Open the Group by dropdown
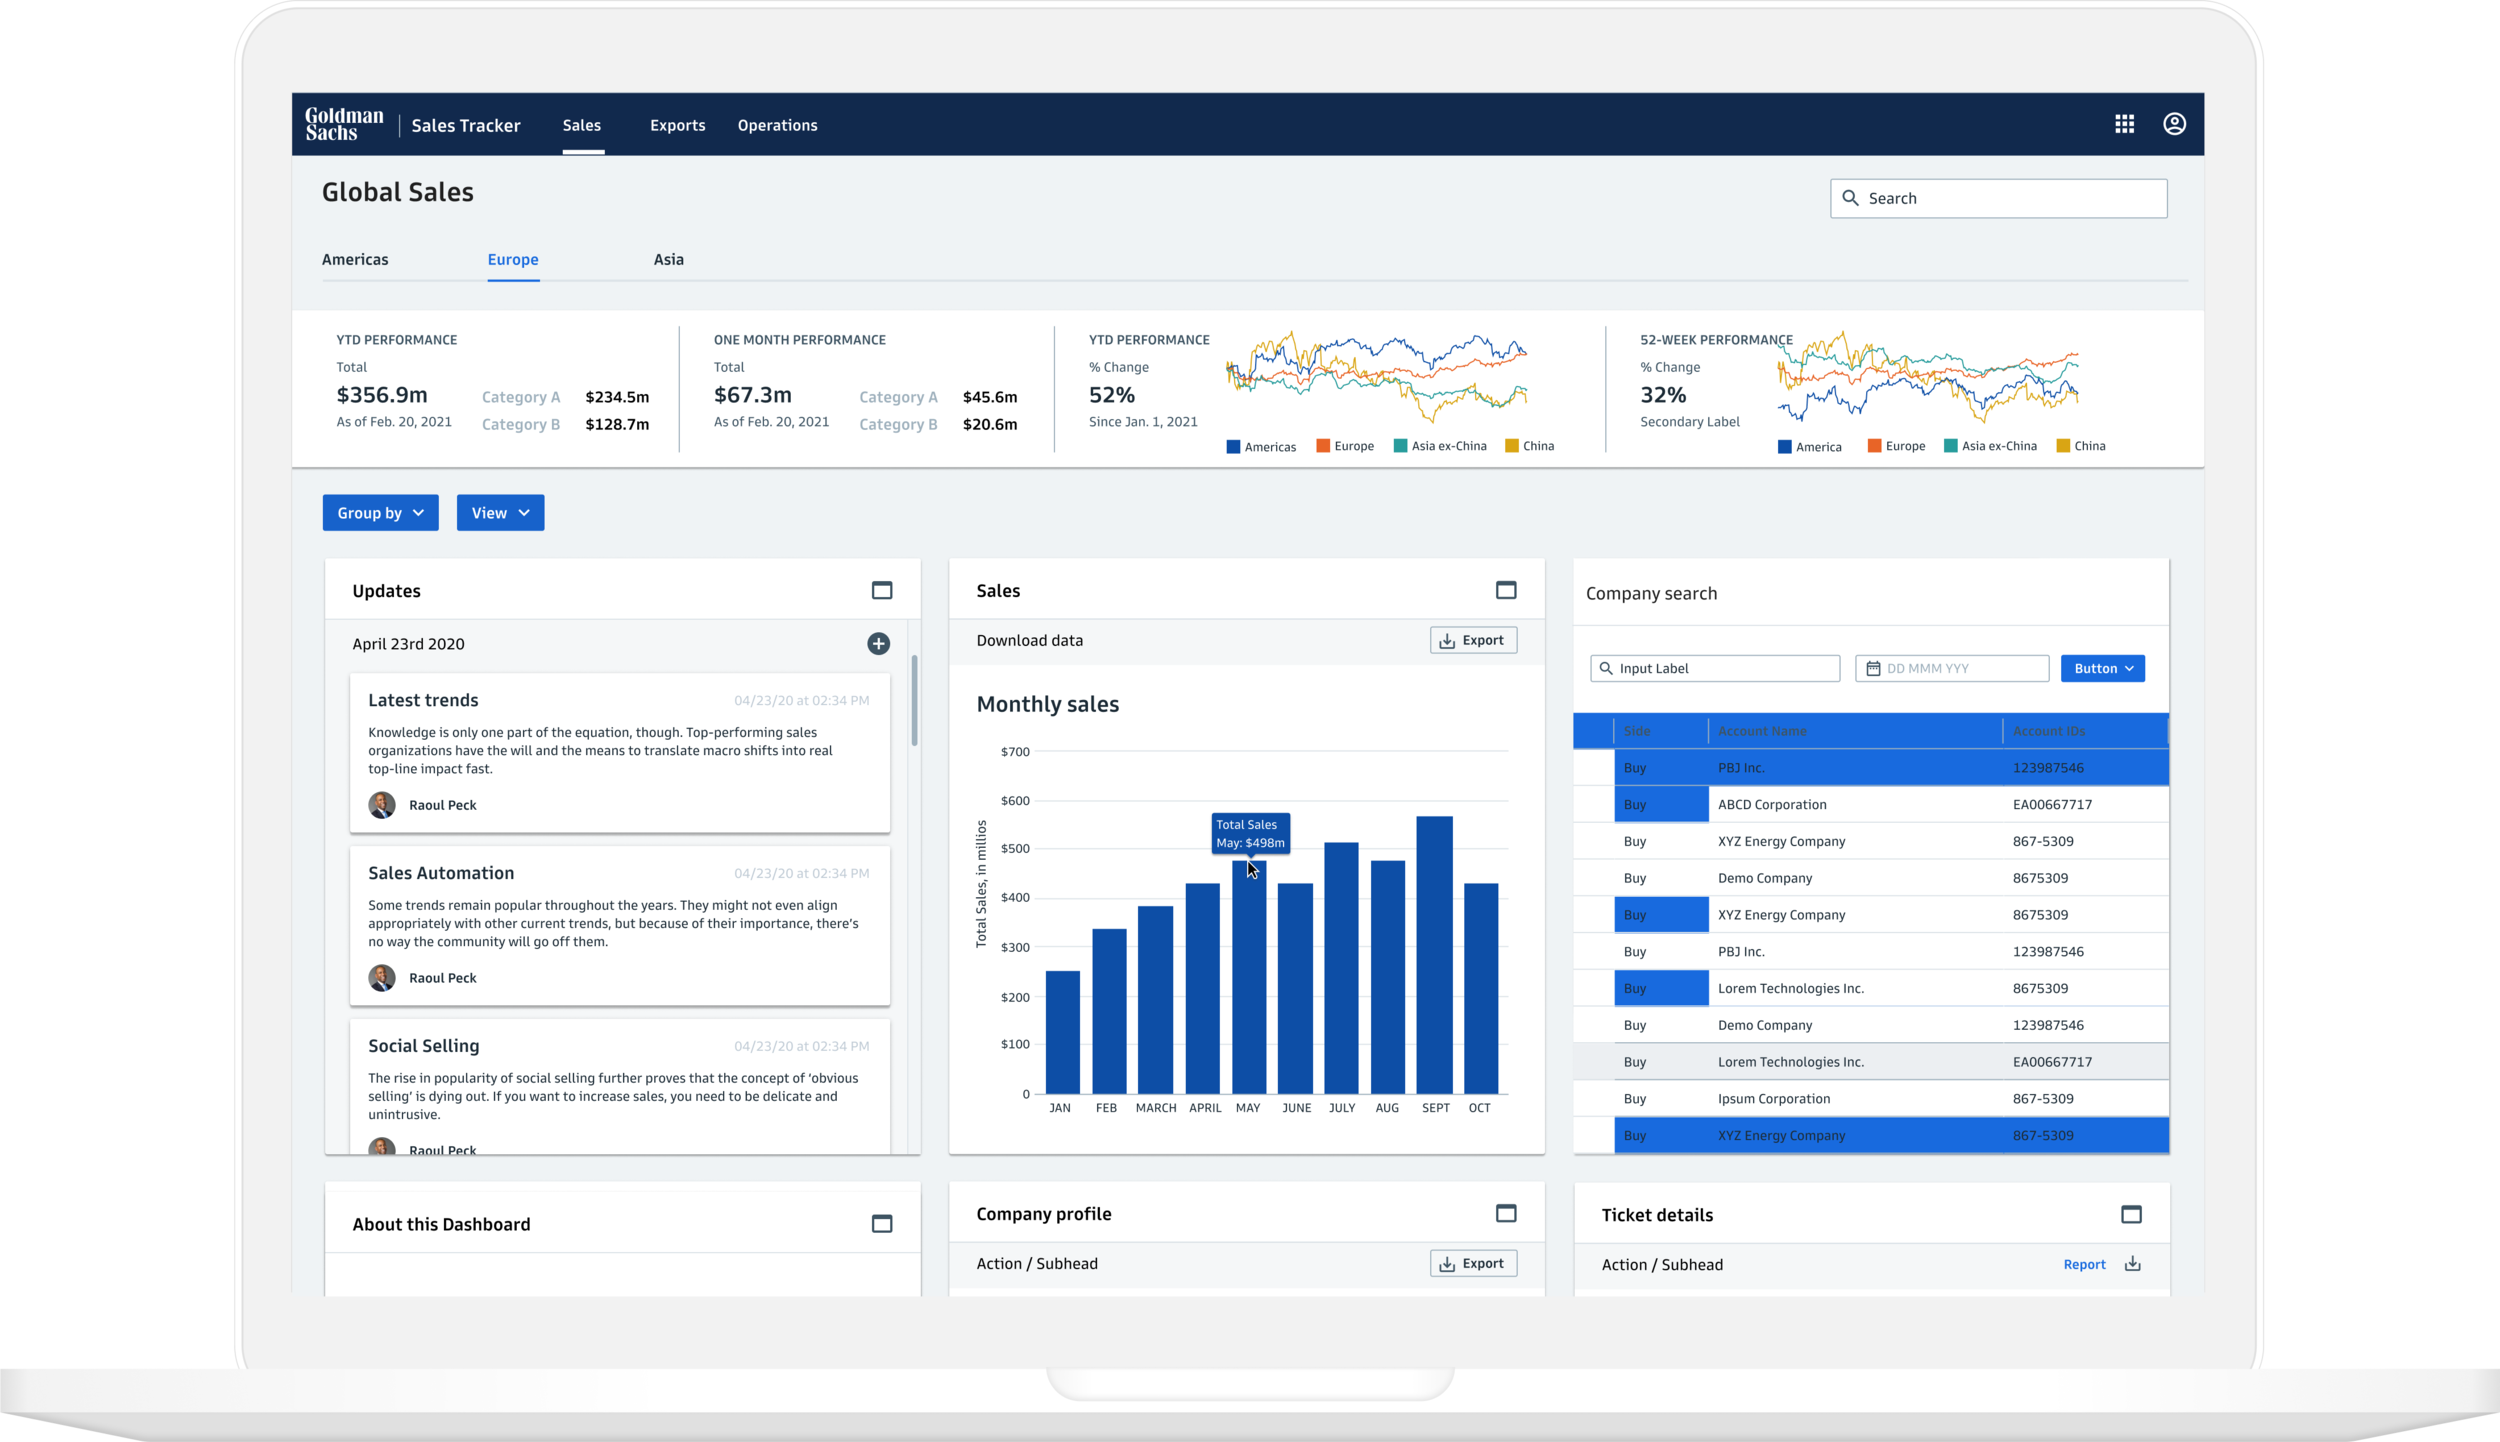 pyautogui.click(x=380, y=512)
